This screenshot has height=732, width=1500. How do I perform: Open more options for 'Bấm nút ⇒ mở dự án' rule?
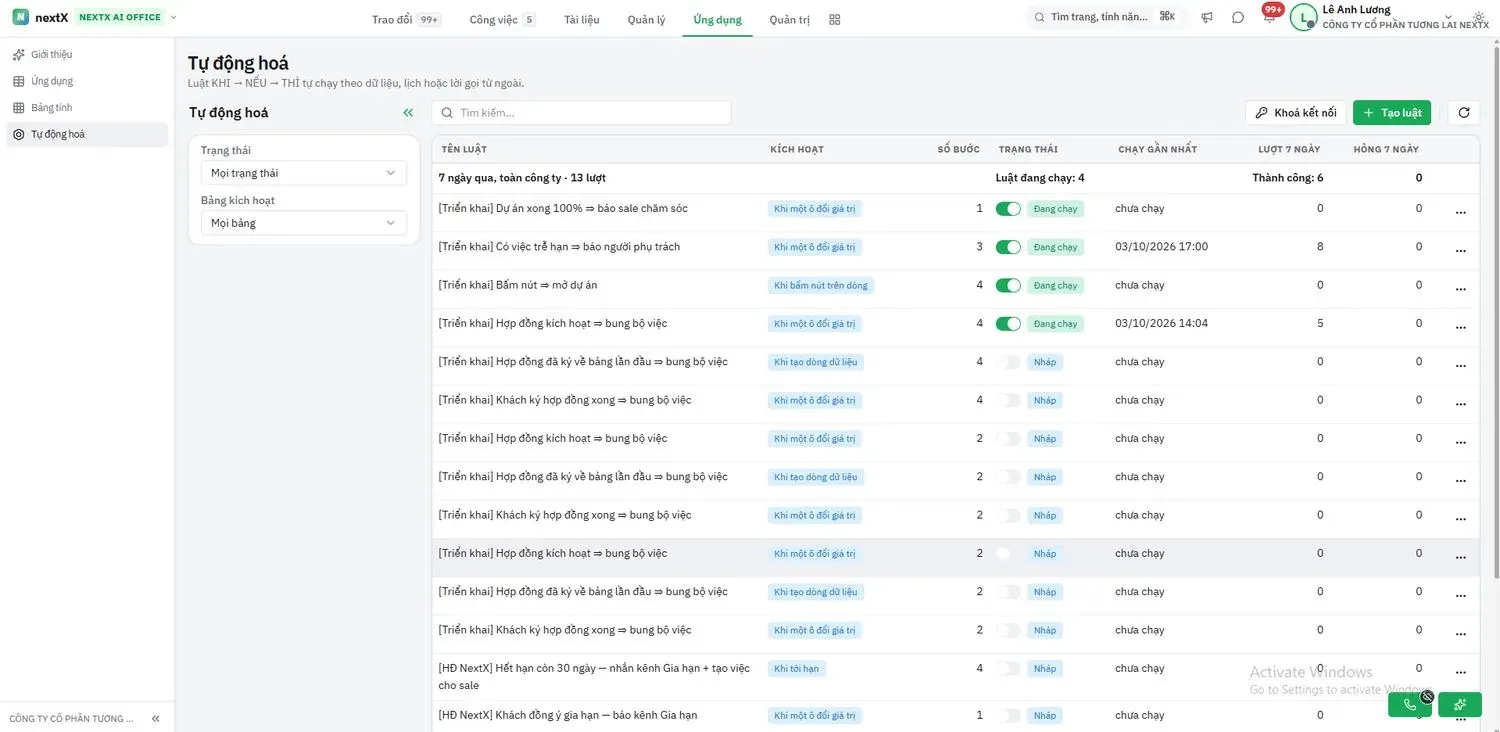[1461, 289]
